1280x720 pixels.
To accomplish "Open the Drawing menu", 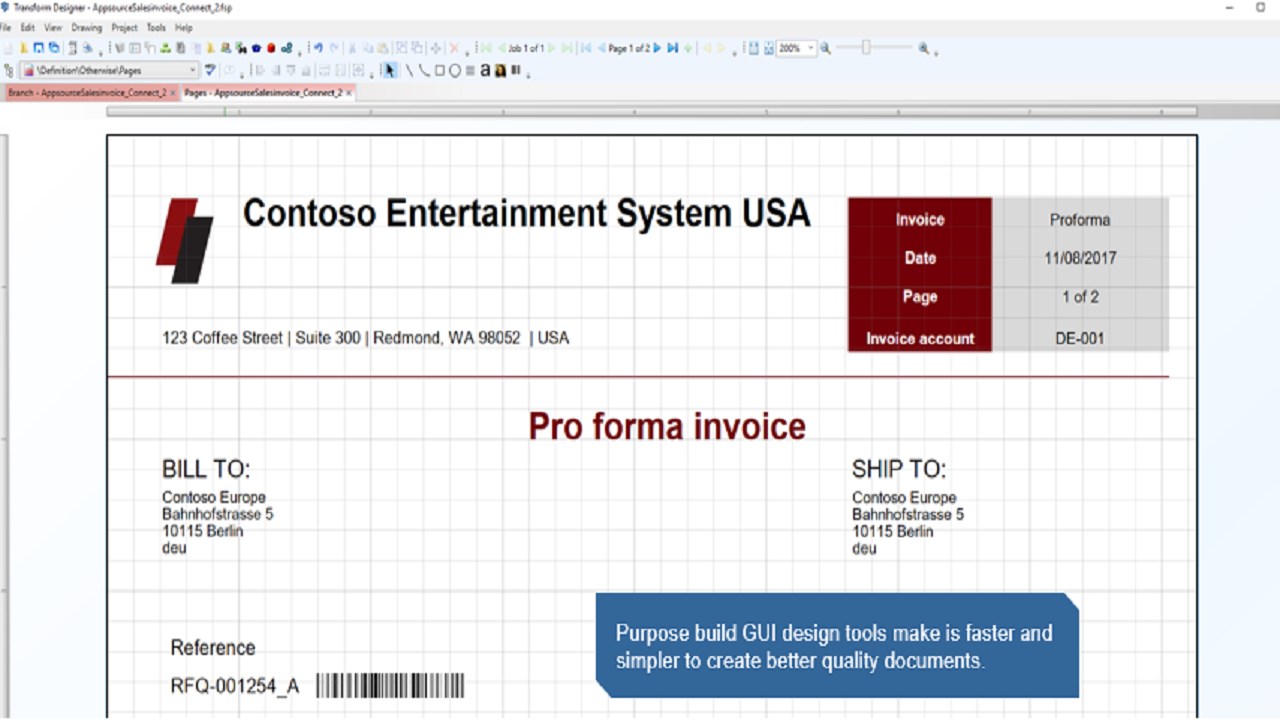I will (87, 28).
